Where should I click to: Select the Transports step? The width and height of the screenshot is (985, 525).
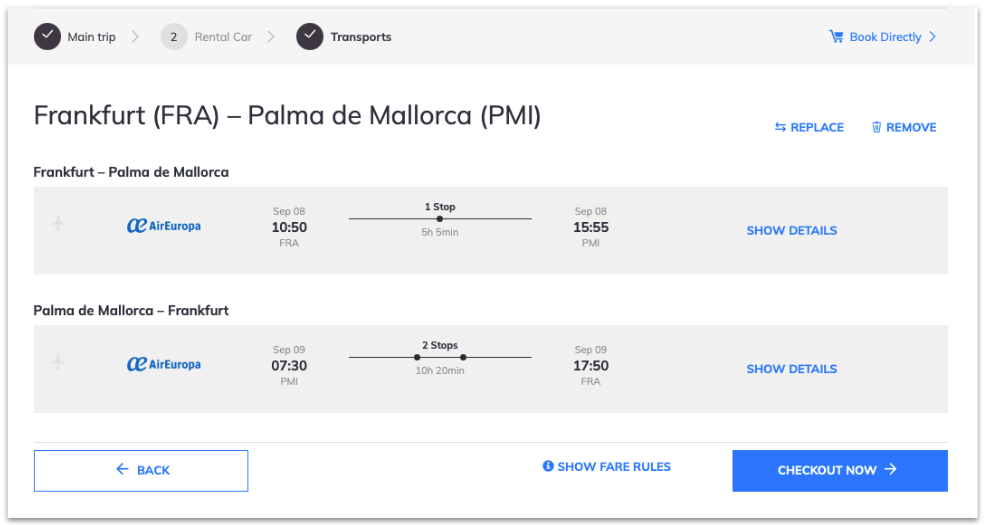coord(361,37)
